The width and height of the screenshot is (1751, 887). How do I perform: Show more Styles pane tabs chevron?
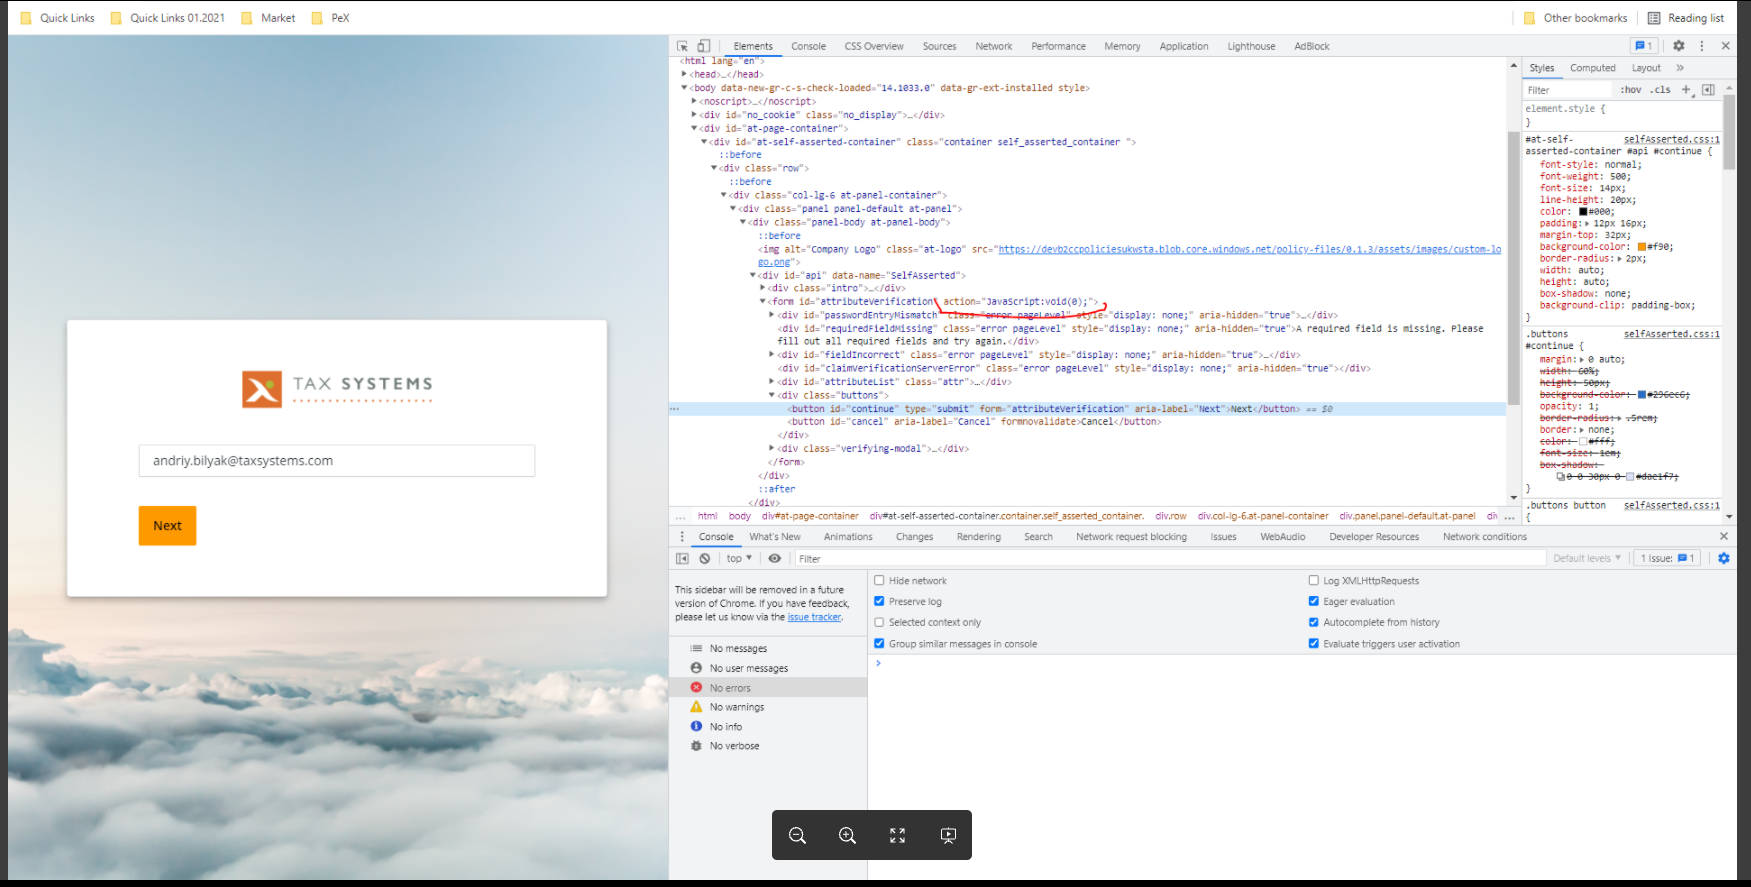(x=1680, y=68)
